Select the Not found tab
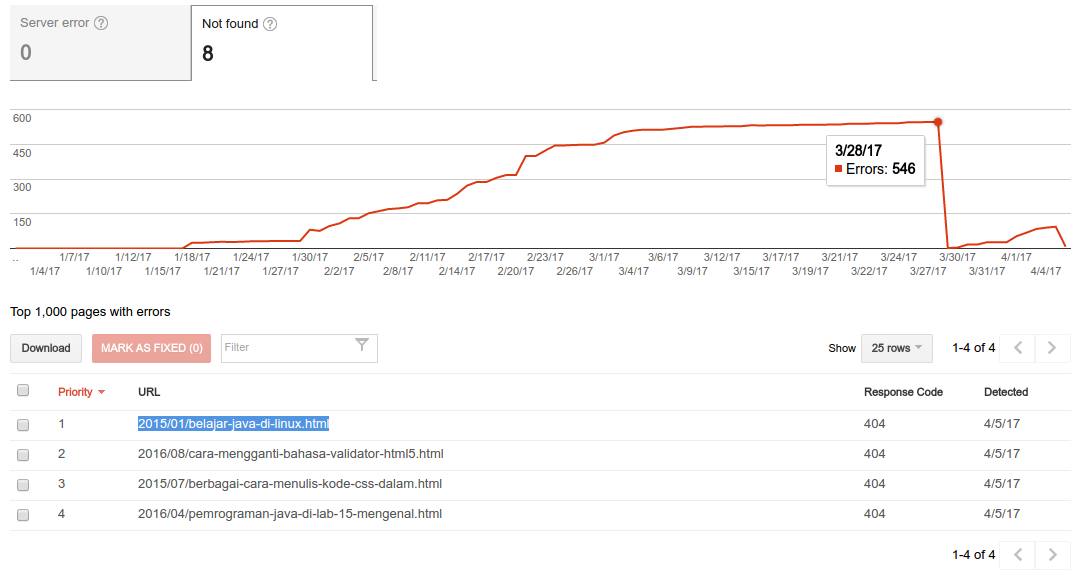 pyautogui.click(x=282, y=43)
